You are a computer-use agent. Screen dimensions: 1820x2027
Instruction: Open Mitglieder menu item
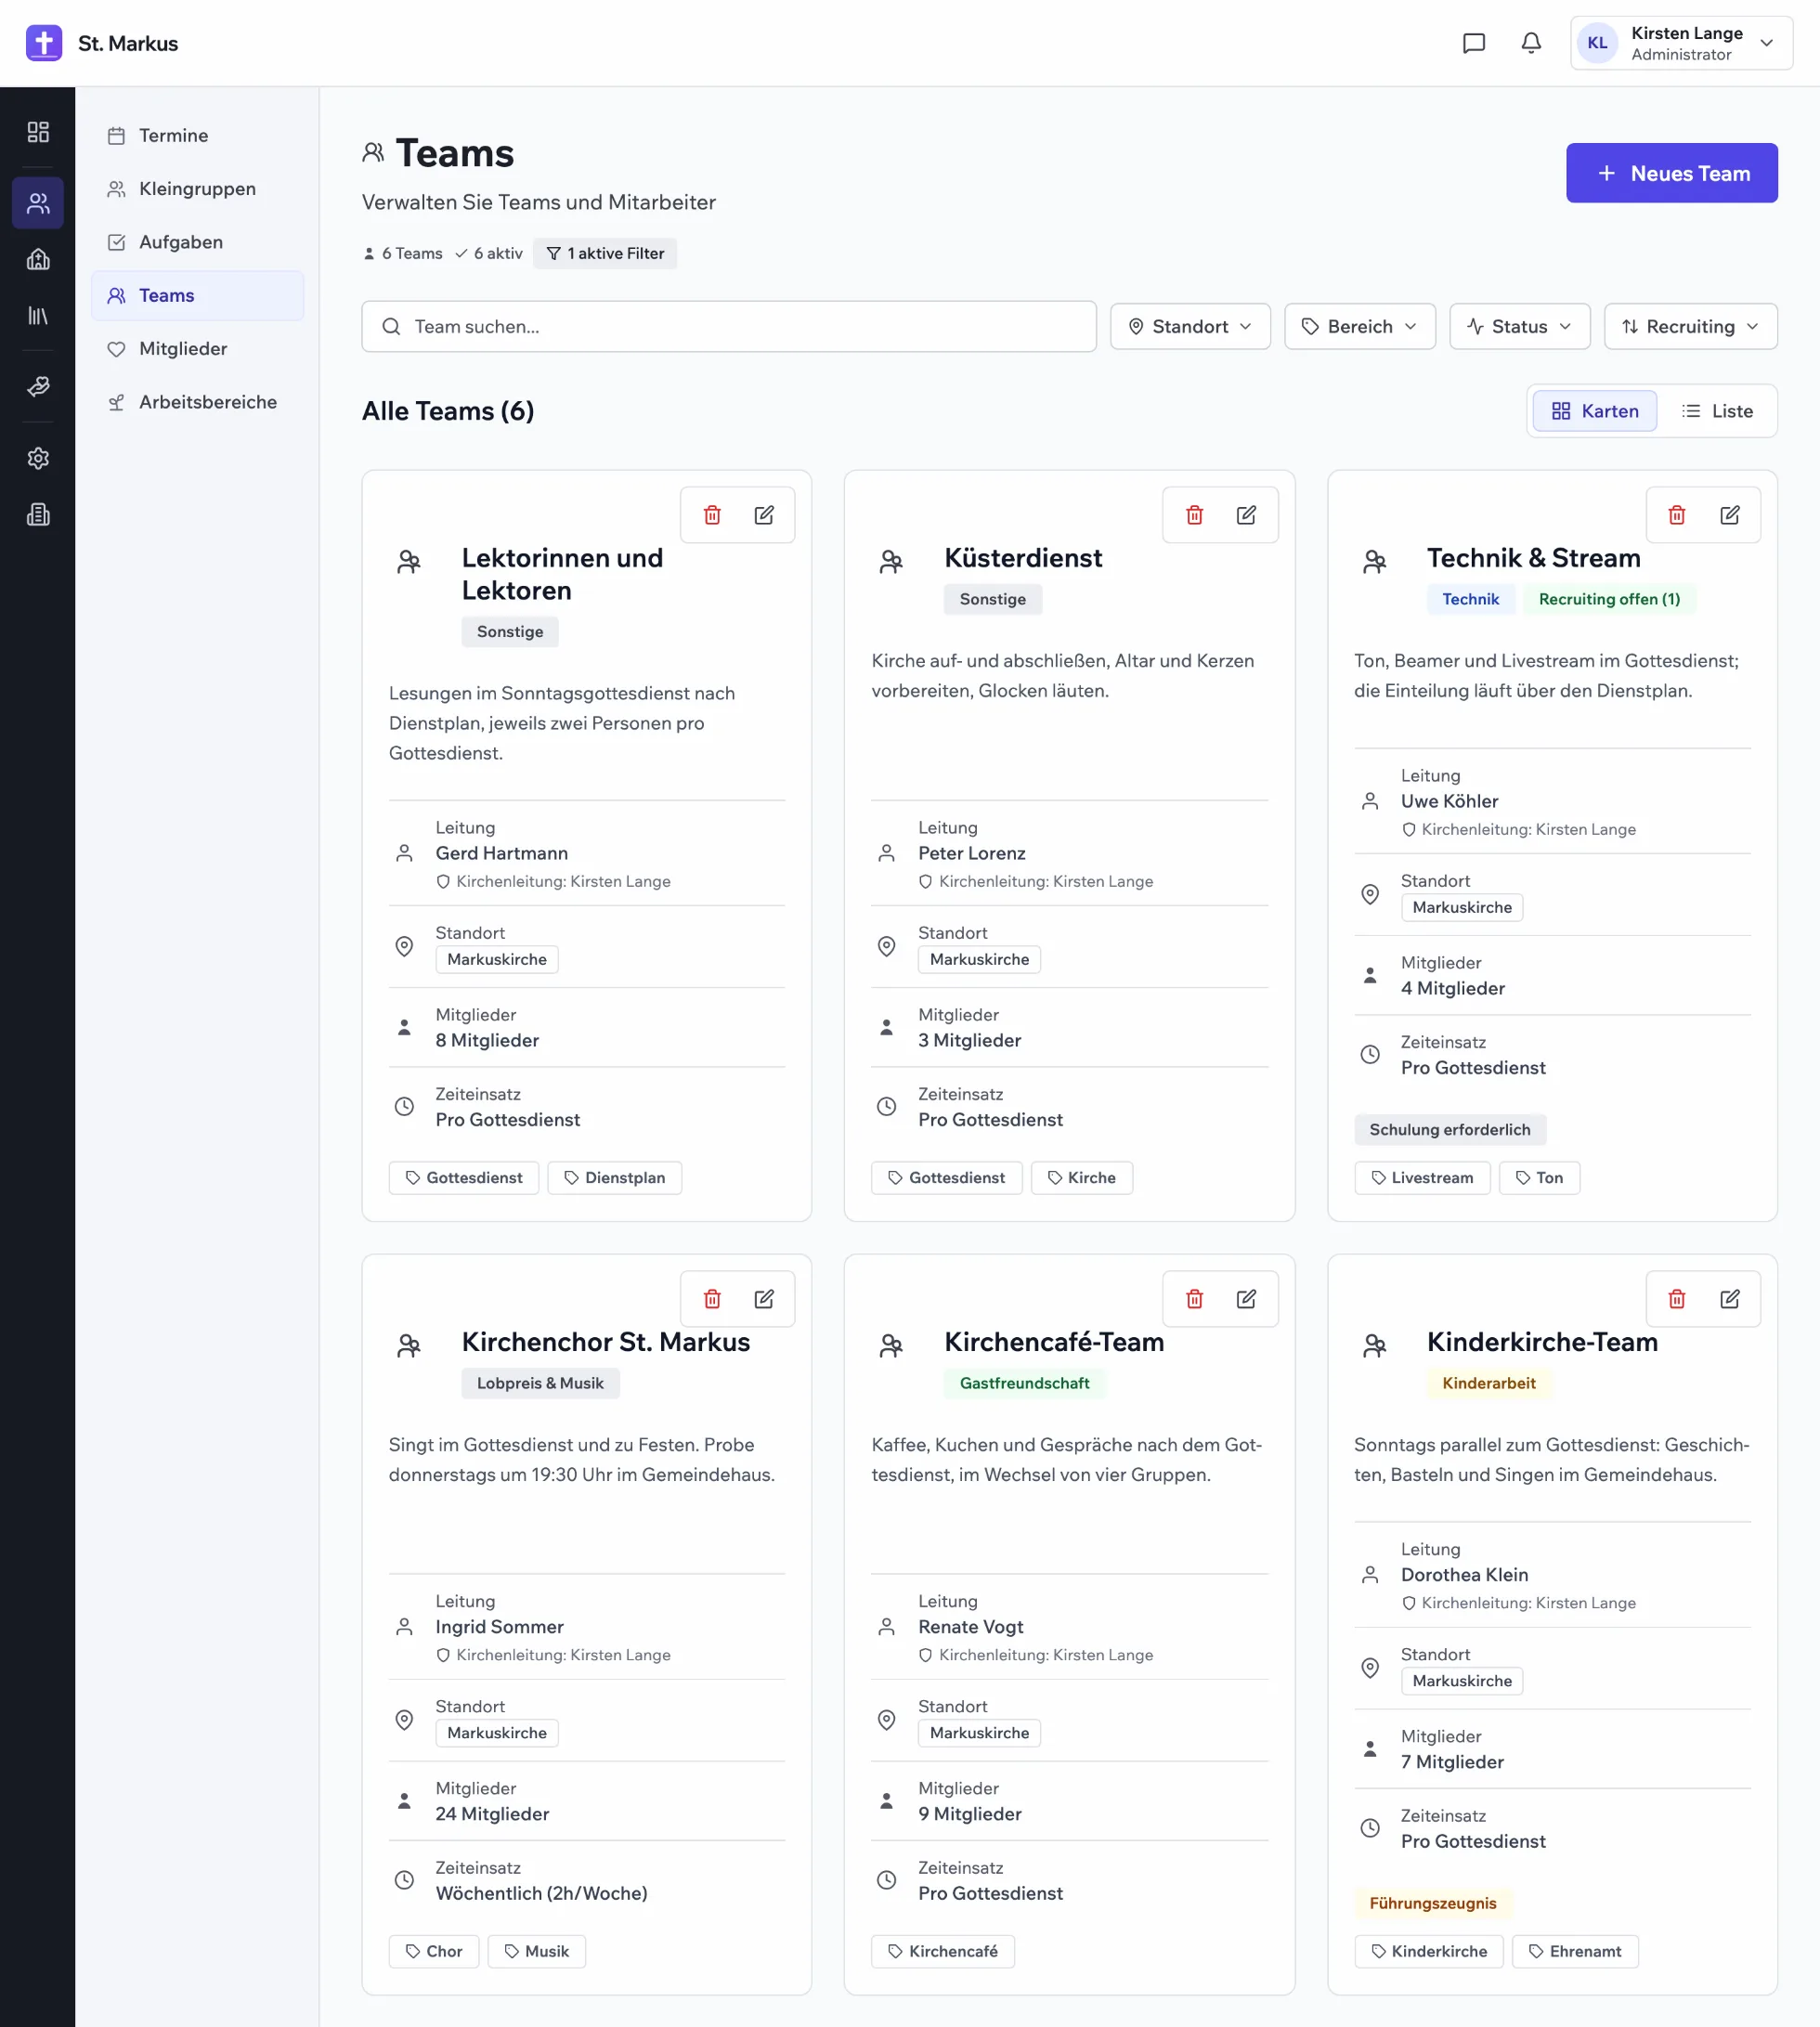(x=197, y=349)
